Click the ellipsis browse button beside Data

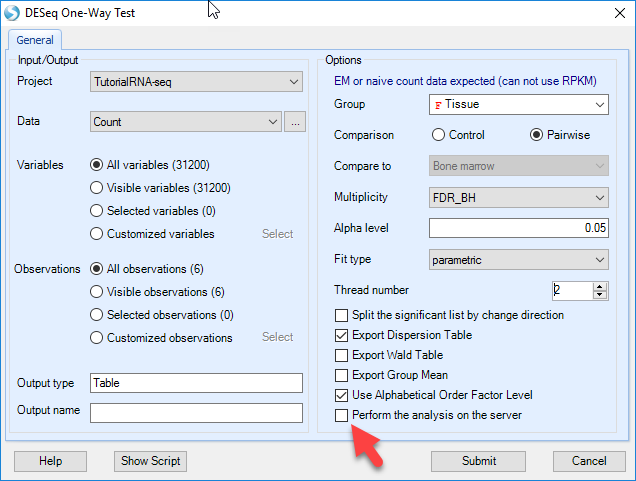pos(295,122)
